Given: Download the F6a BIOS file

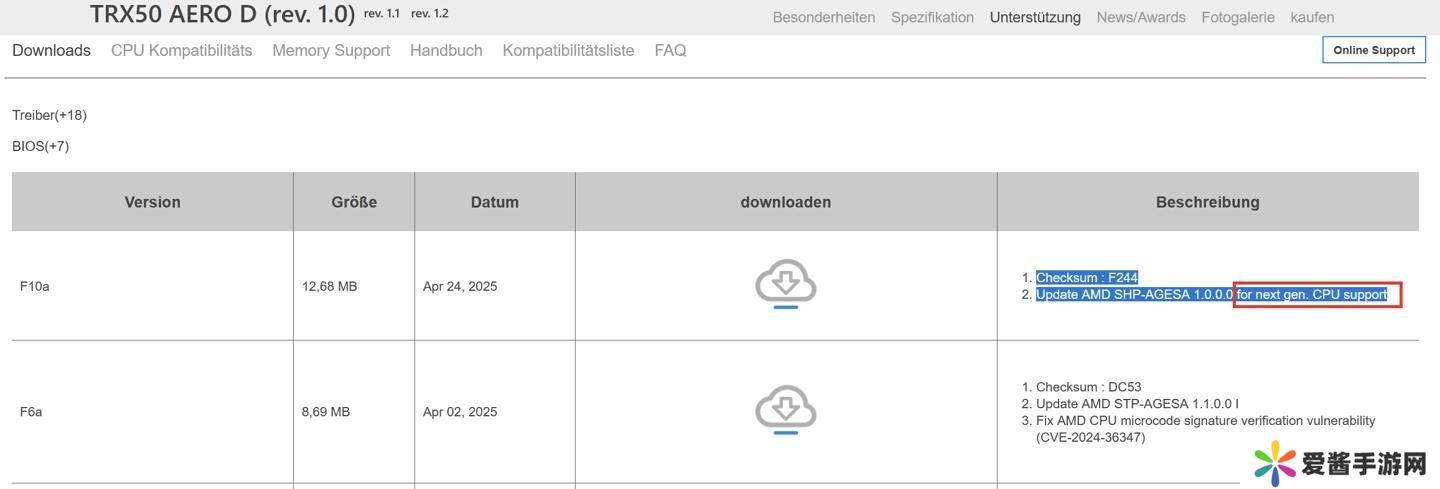Looking at the screenshot, I should (x=785, y=410).
